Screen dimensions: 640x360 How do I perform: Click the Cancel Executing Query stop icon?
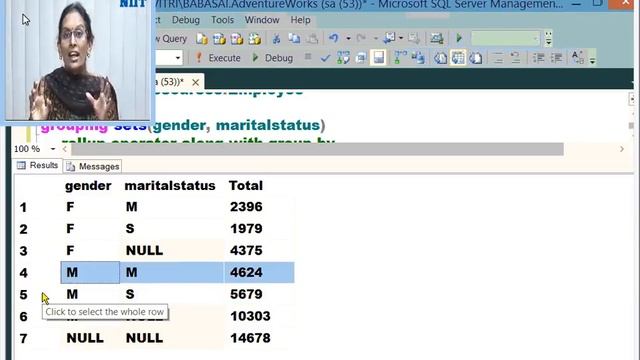[x=308, y=57]
